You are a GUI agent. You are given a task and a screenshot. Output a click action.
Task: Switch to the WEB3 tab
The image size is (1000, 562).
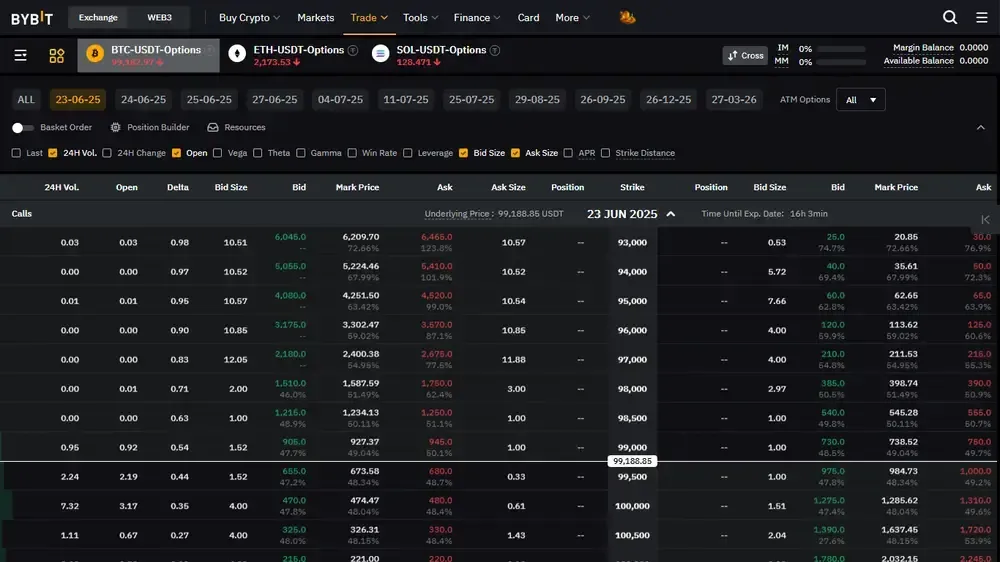(159, 18)
